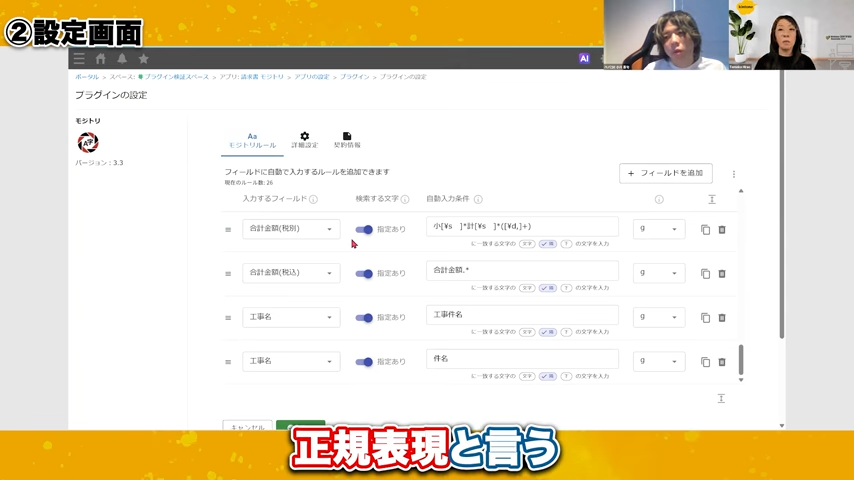Click the 合計金額.* condition input field

(x=522, y=271)
